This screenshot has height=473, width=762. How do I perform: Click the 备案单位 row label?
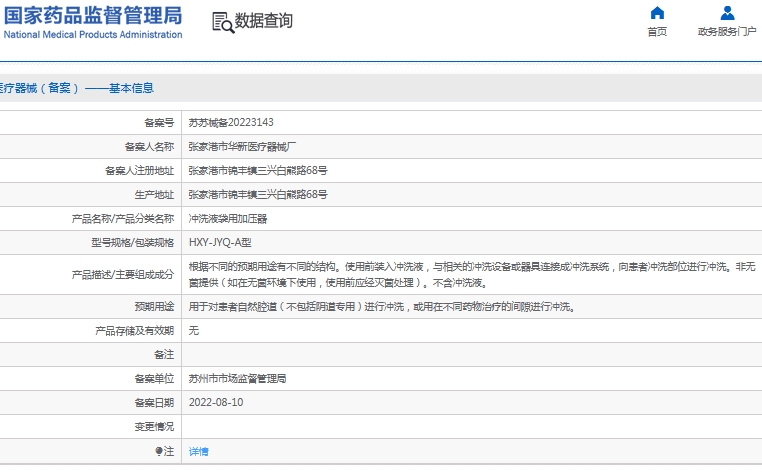[154, 379]
